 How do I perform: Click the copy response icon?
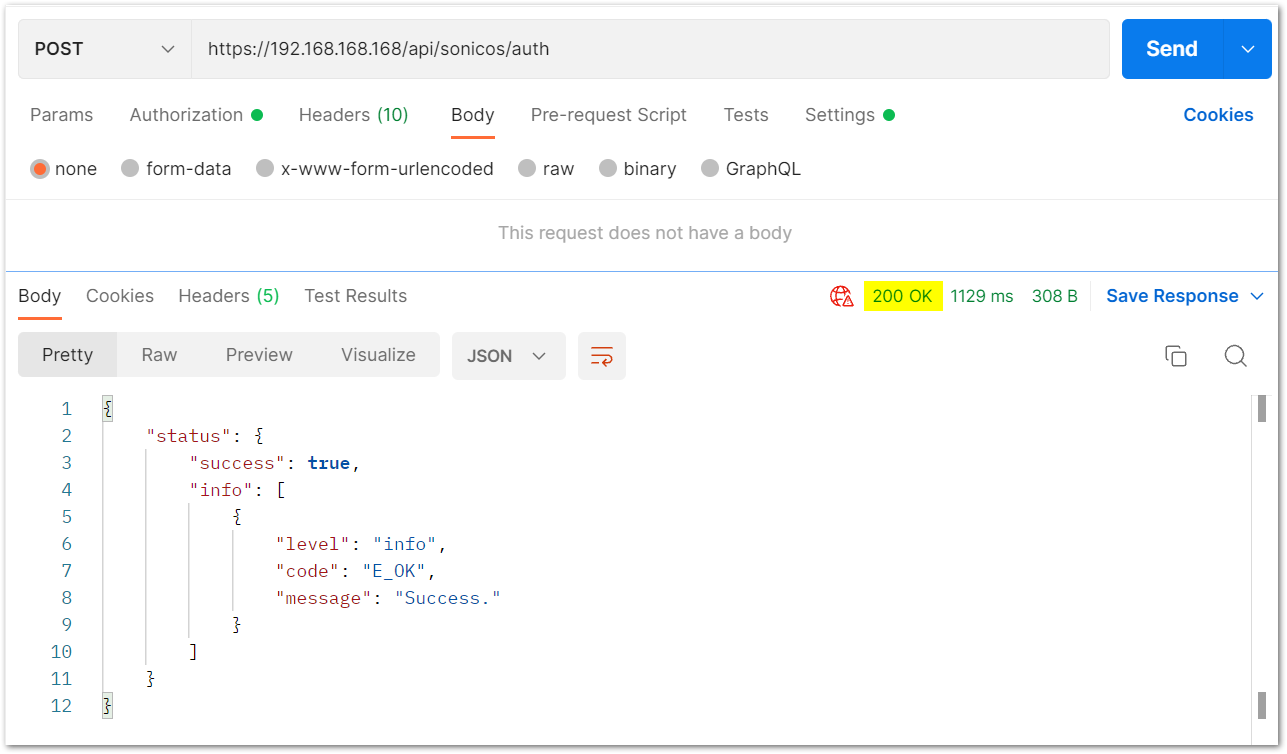point(1176,356)
